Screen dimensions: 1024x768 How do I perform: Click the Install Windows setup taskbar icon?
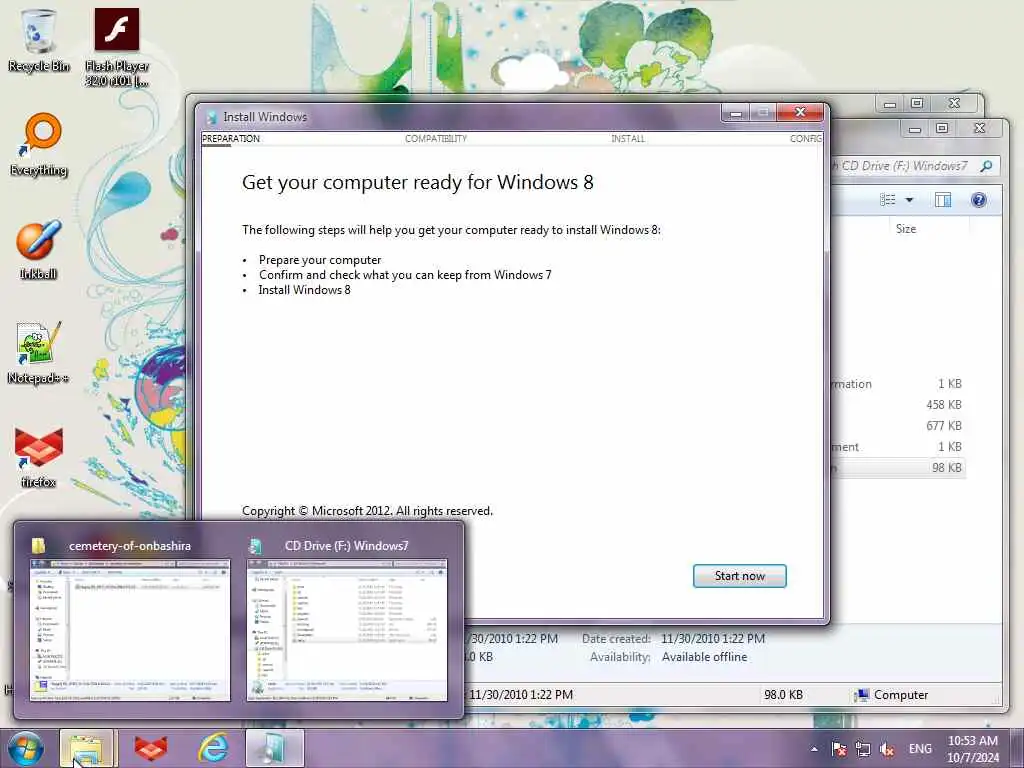click(275, 748)
